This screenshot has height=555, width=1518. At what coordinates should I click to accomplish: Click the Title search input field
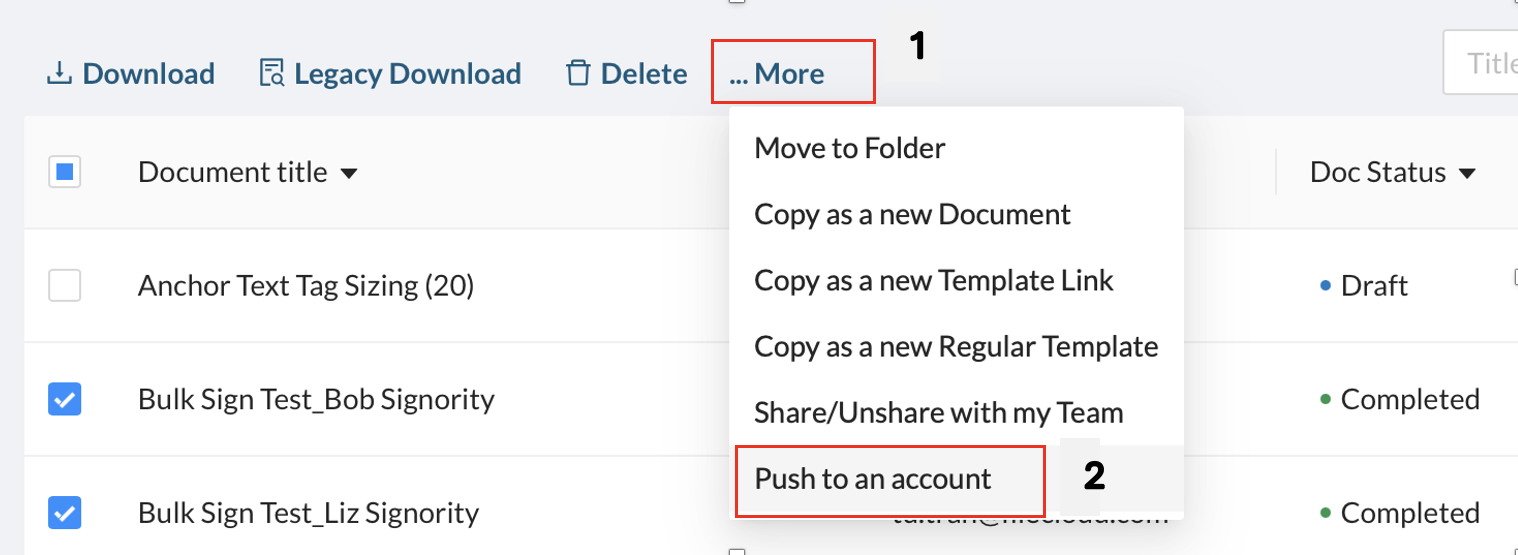pyautogui.click(x=1480, y=63)
